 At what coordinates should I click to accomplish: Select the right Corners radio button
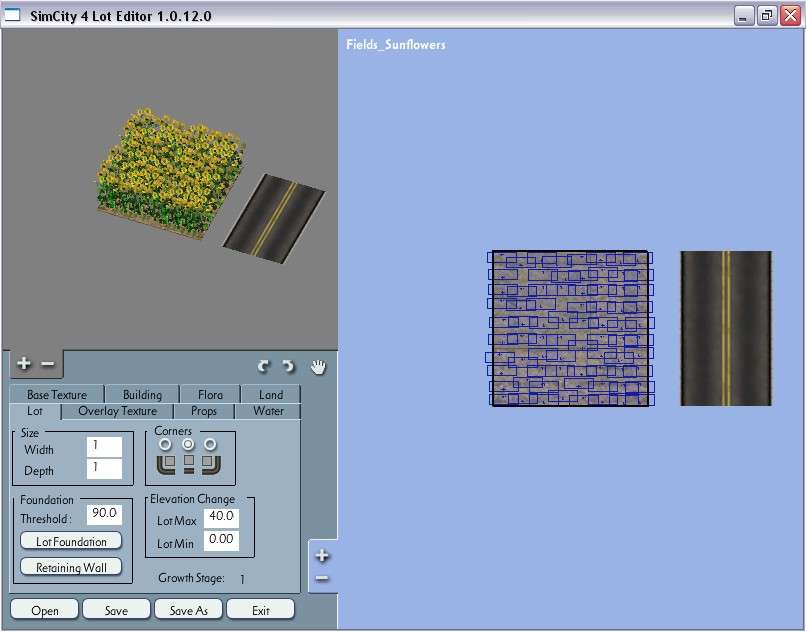(210, 444)
